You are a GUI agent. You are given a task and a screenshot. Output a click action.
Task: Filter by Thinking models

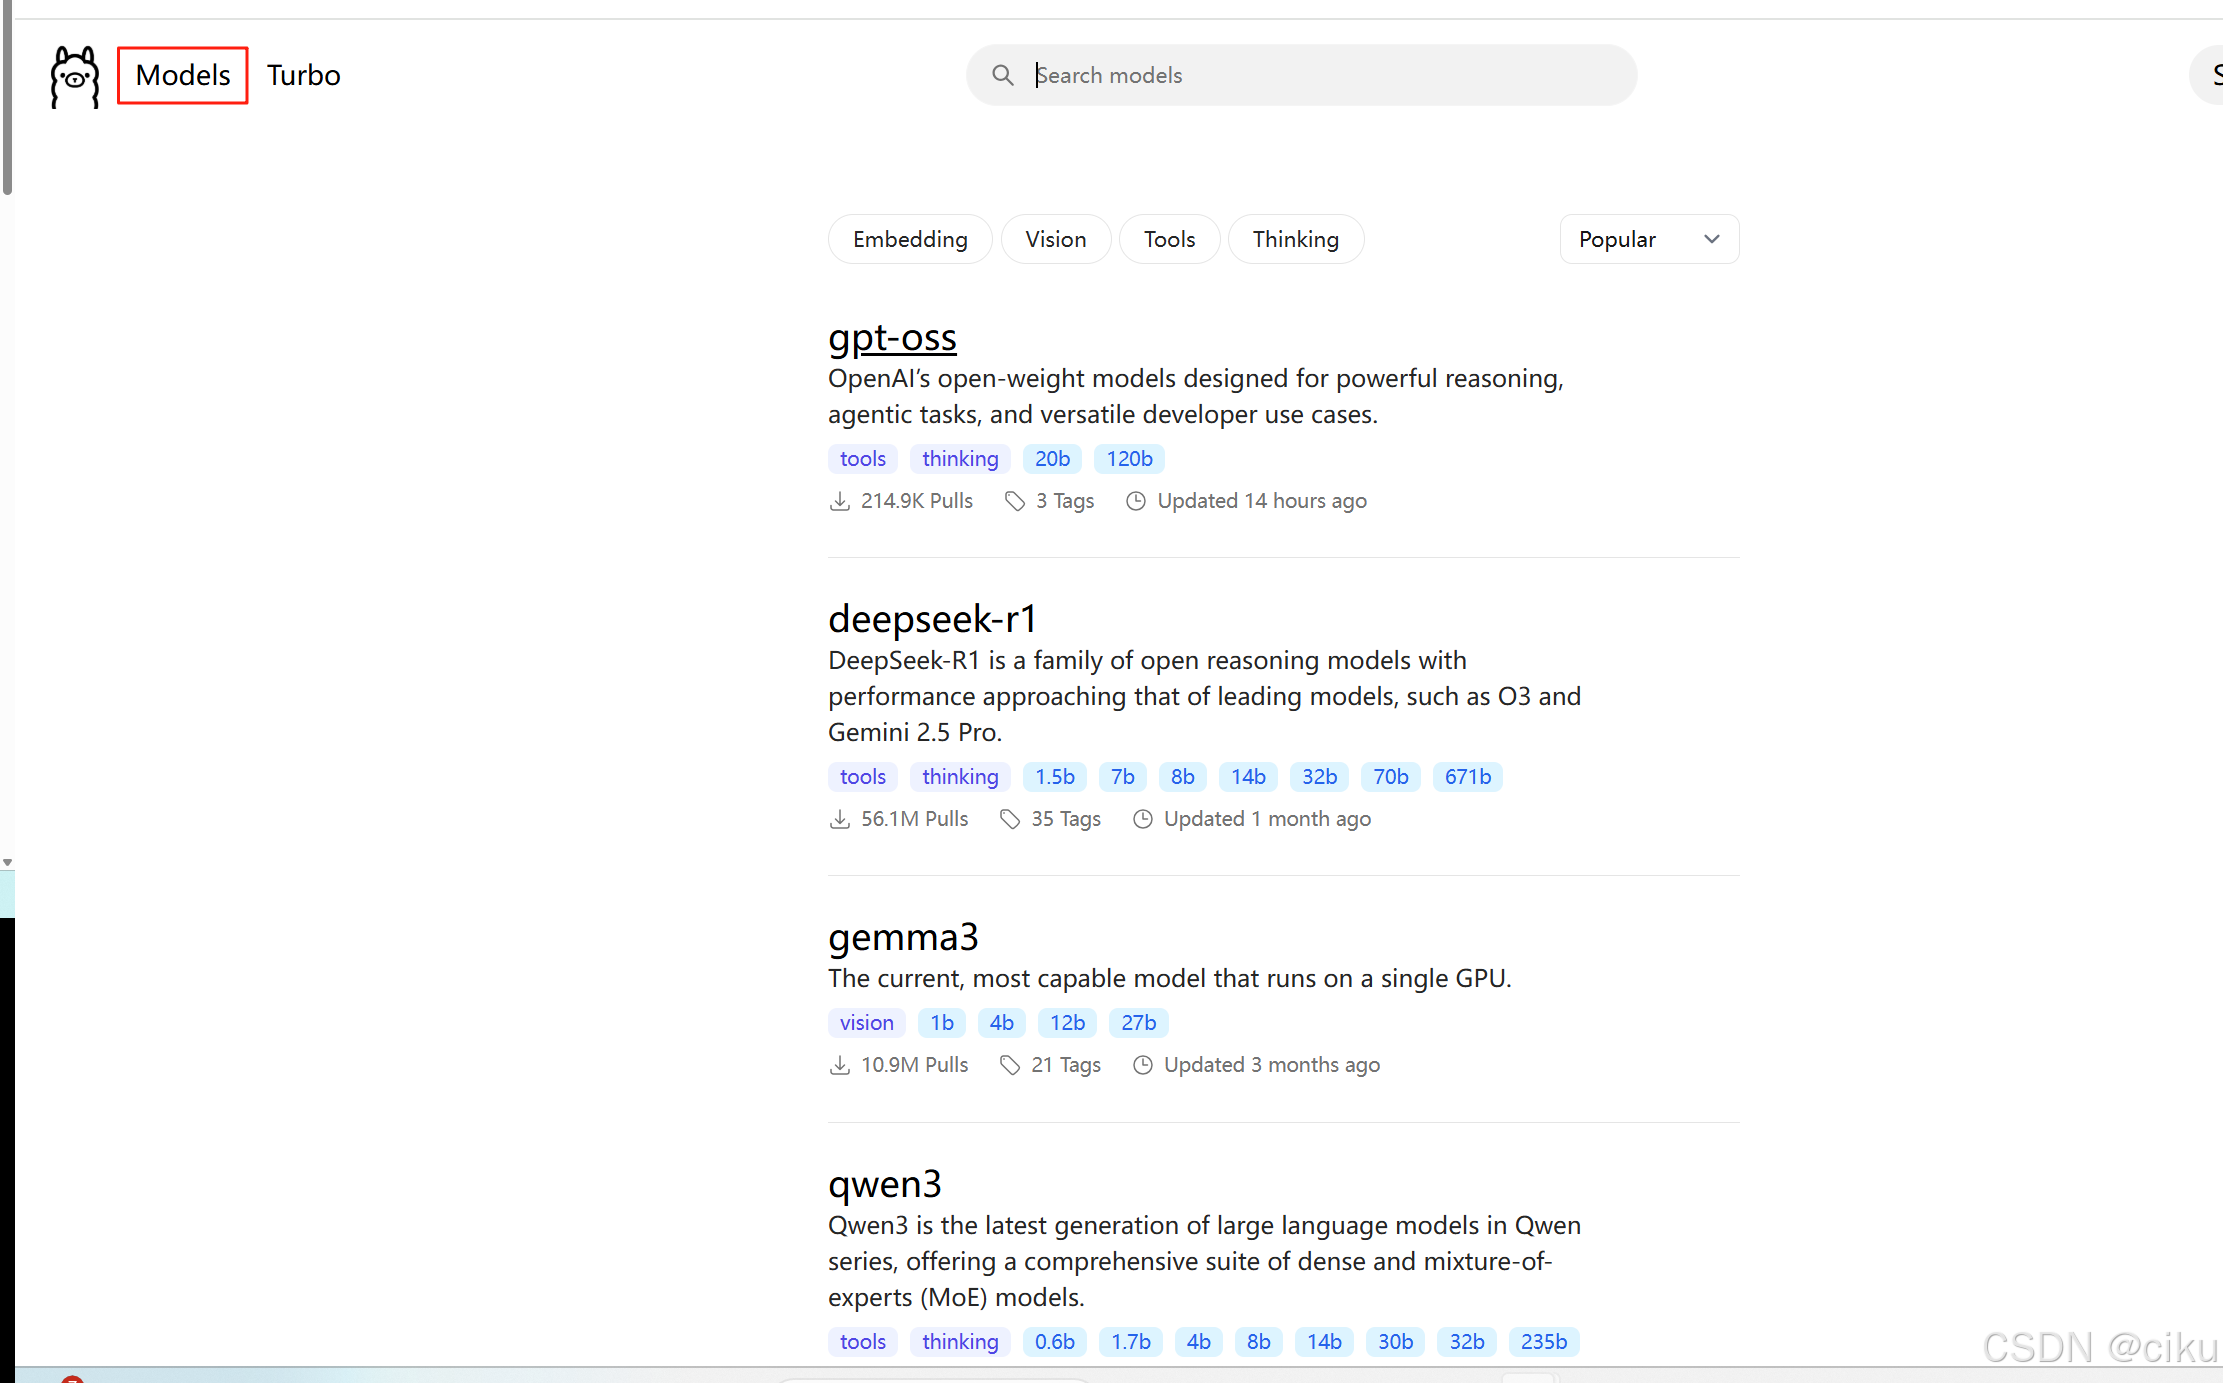coord(1296,239)
